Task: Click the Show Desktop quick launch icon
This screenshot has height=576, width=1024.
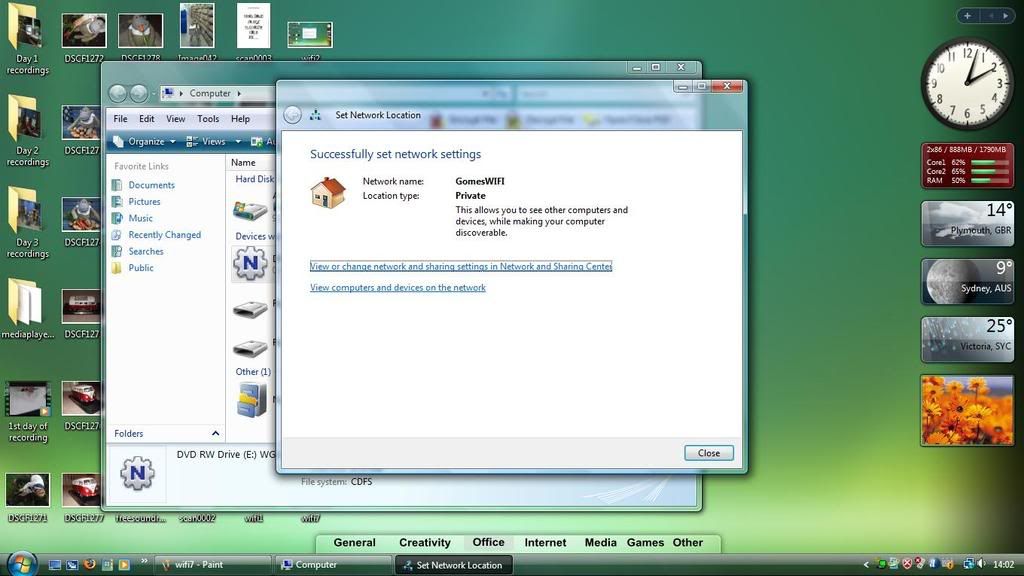Action: (55, 565)
